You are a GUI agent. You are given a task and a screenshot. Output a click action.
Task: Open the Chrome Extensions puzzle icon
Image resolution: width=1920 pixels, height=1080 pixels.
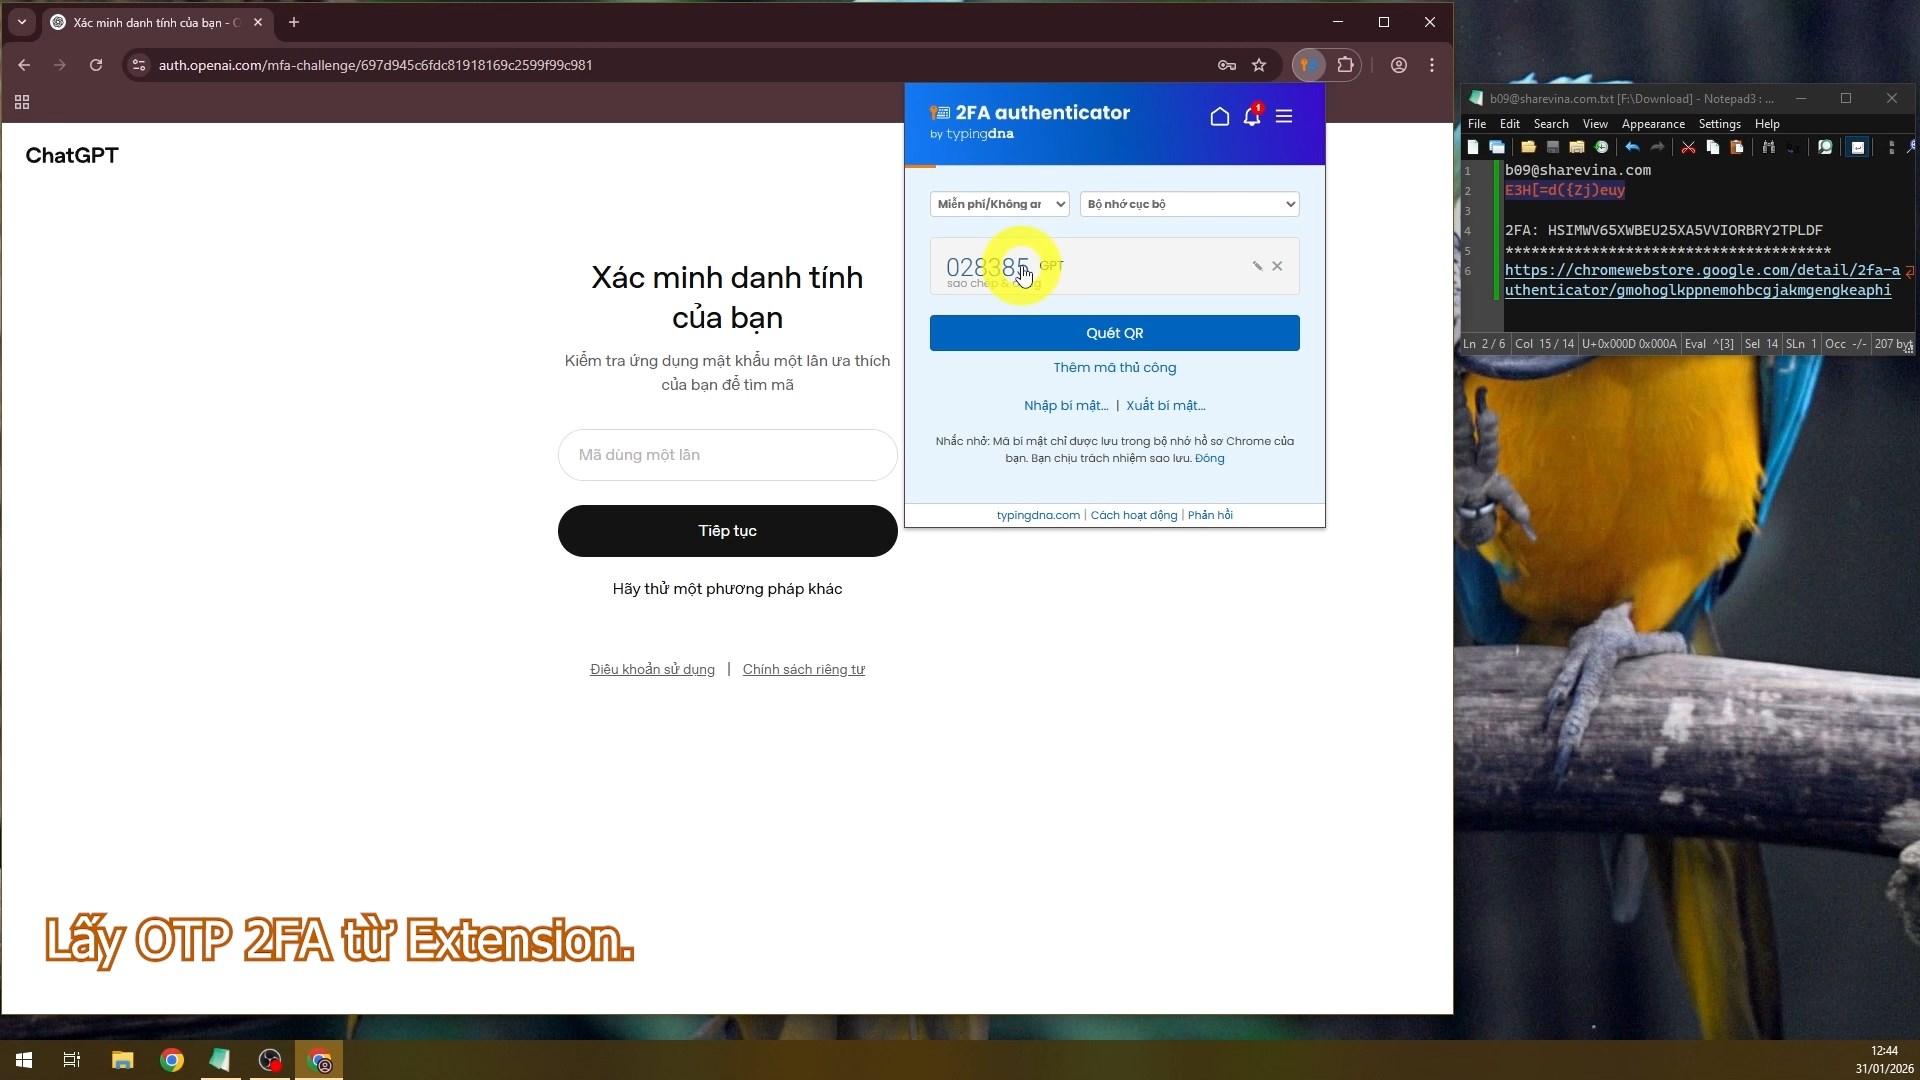1346,65
